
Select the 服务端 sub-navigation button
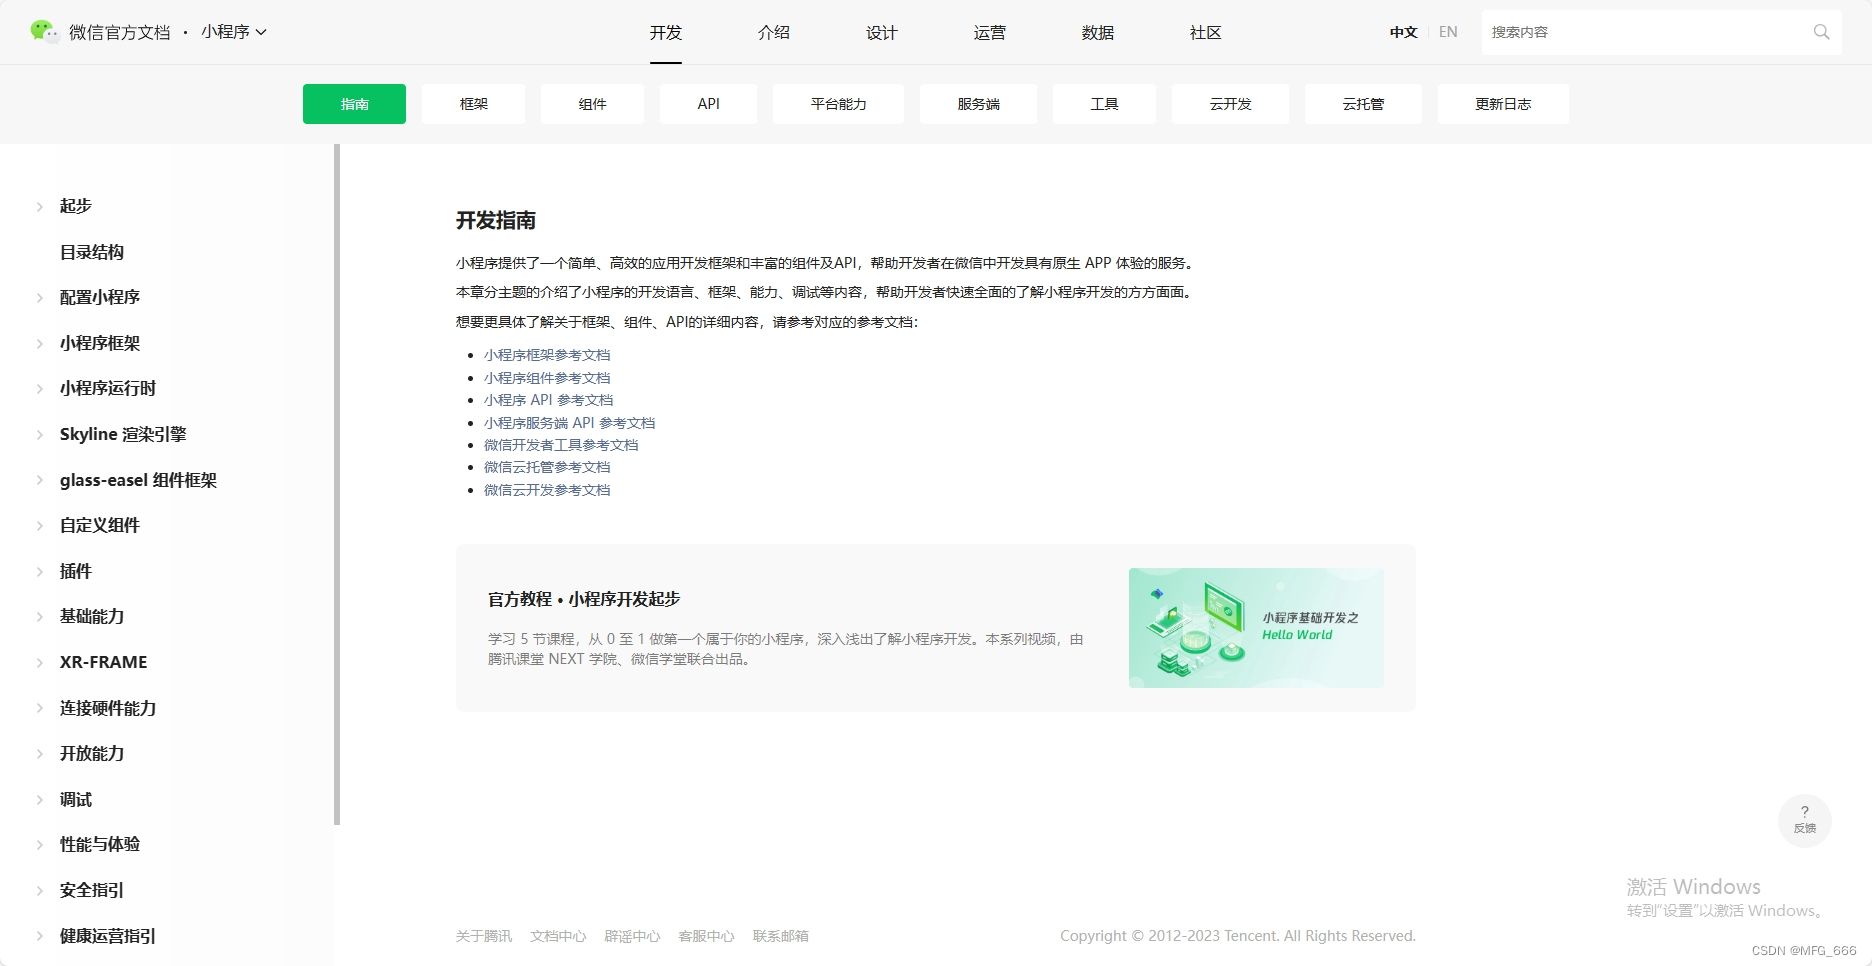[978, 104]
